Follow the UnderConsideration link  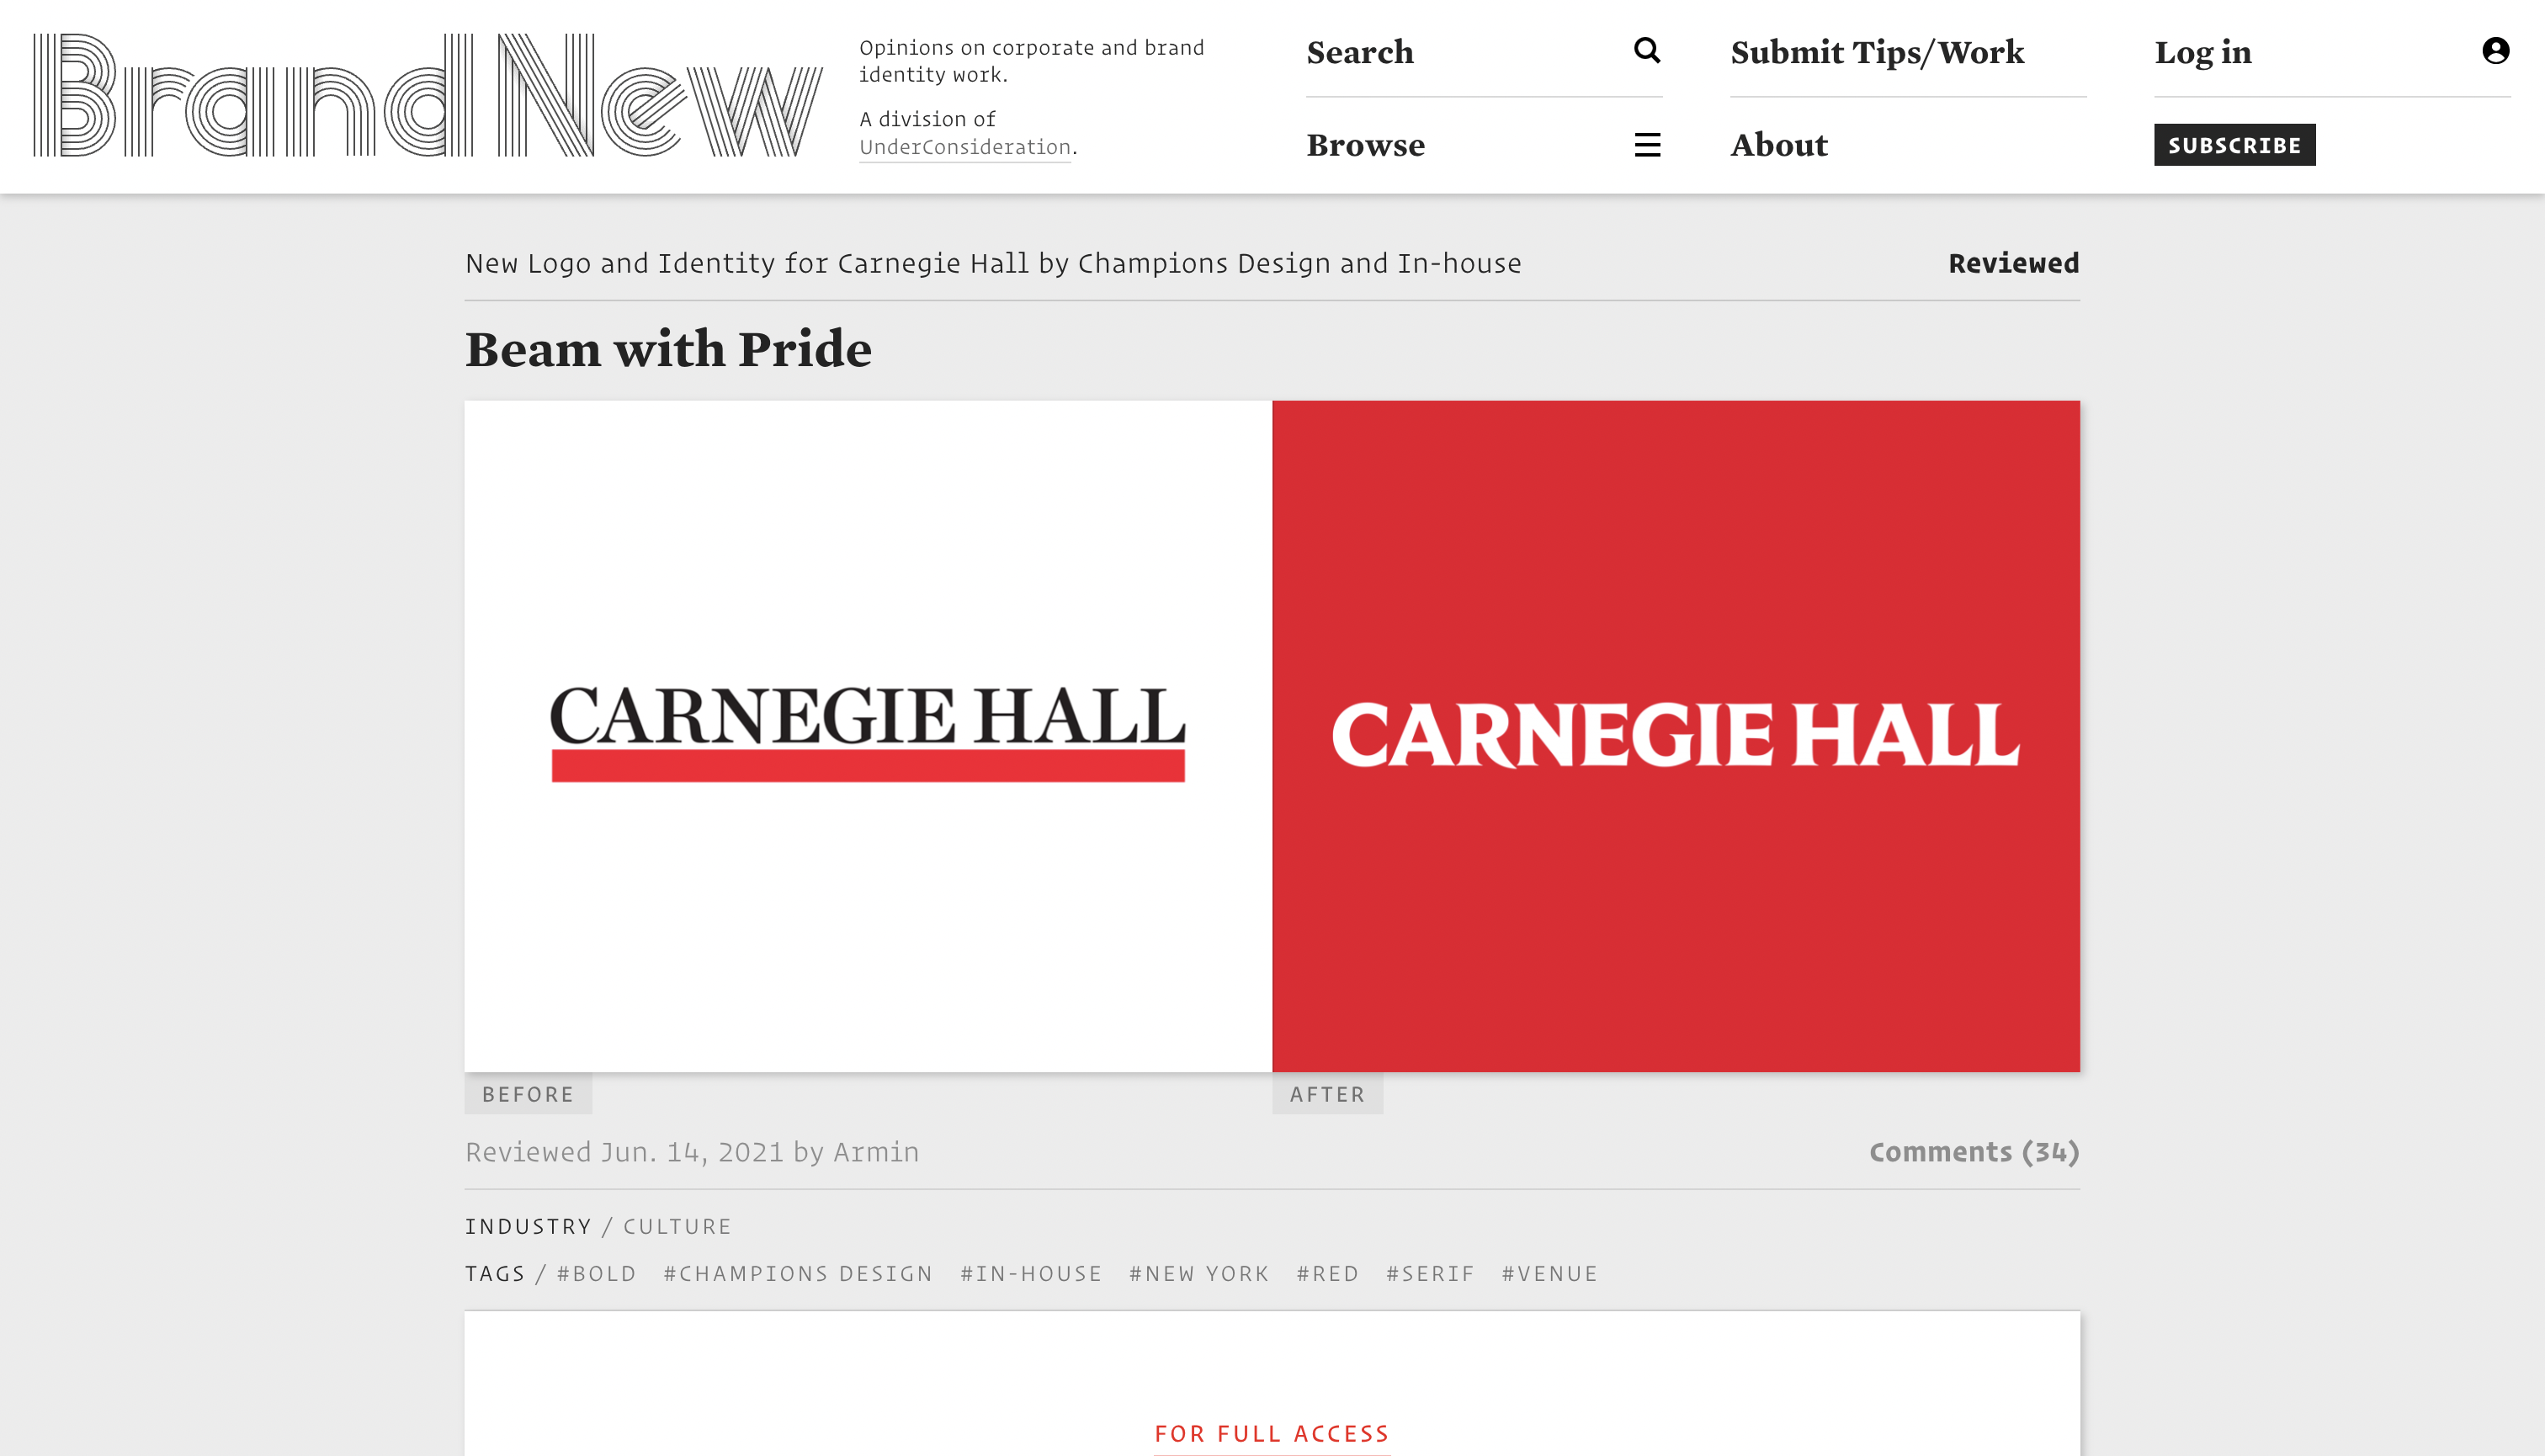(964, 147)
